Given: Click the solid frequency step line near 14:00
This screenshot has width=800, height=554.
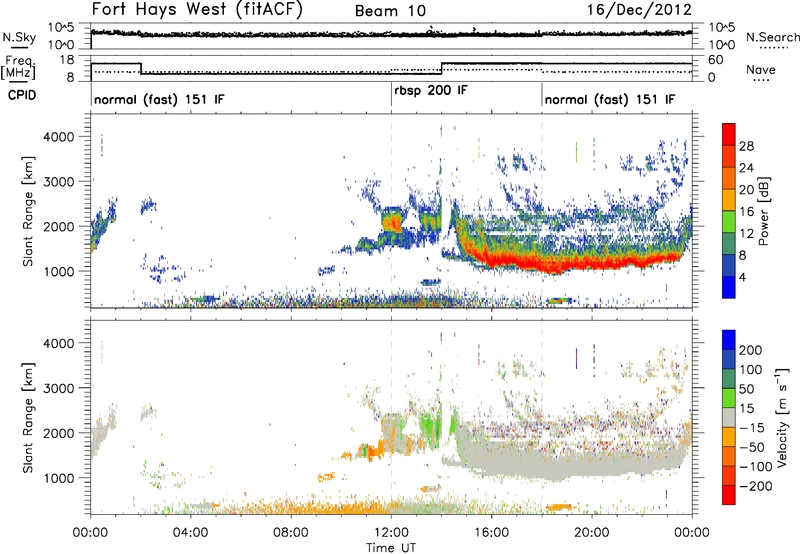Looking at the screenshot, I should coord(442,68).
